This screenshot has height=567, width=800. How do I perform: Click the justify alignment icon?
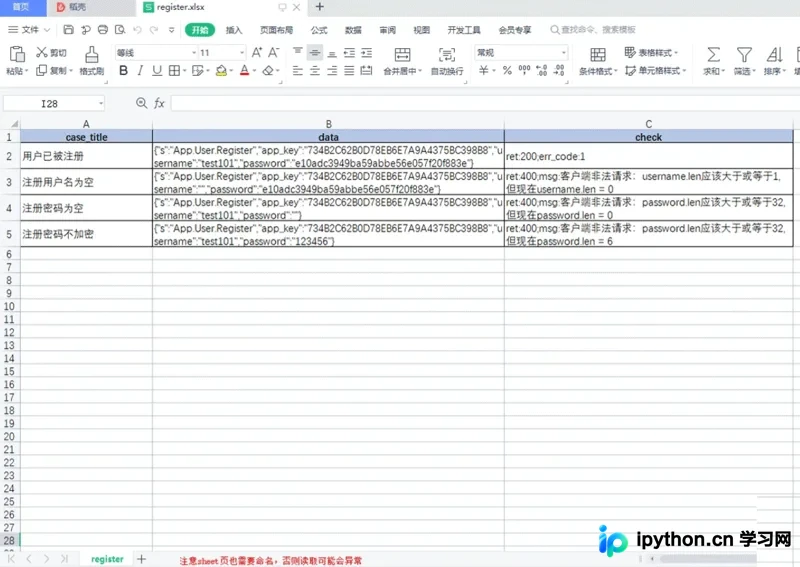click(x=349, y=71)
